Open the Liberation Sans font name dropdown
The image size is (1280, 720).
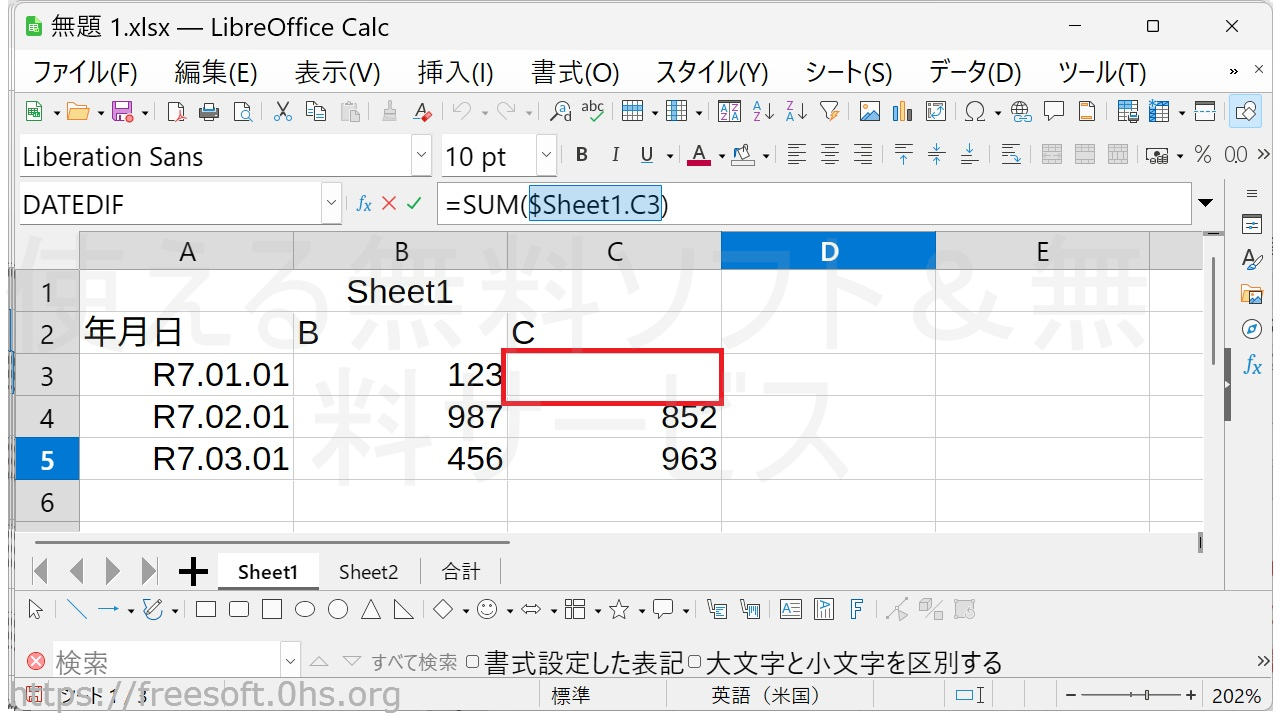tap(421, 156)
